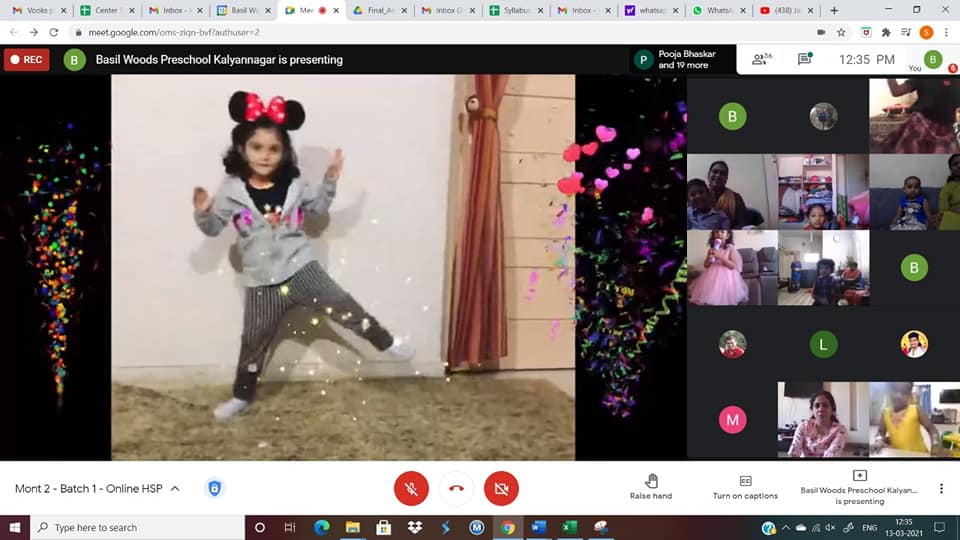Open the Basil Woods presenting options
Image resolution: width=960 pixels, height=540 pixels.
(859, 487)
